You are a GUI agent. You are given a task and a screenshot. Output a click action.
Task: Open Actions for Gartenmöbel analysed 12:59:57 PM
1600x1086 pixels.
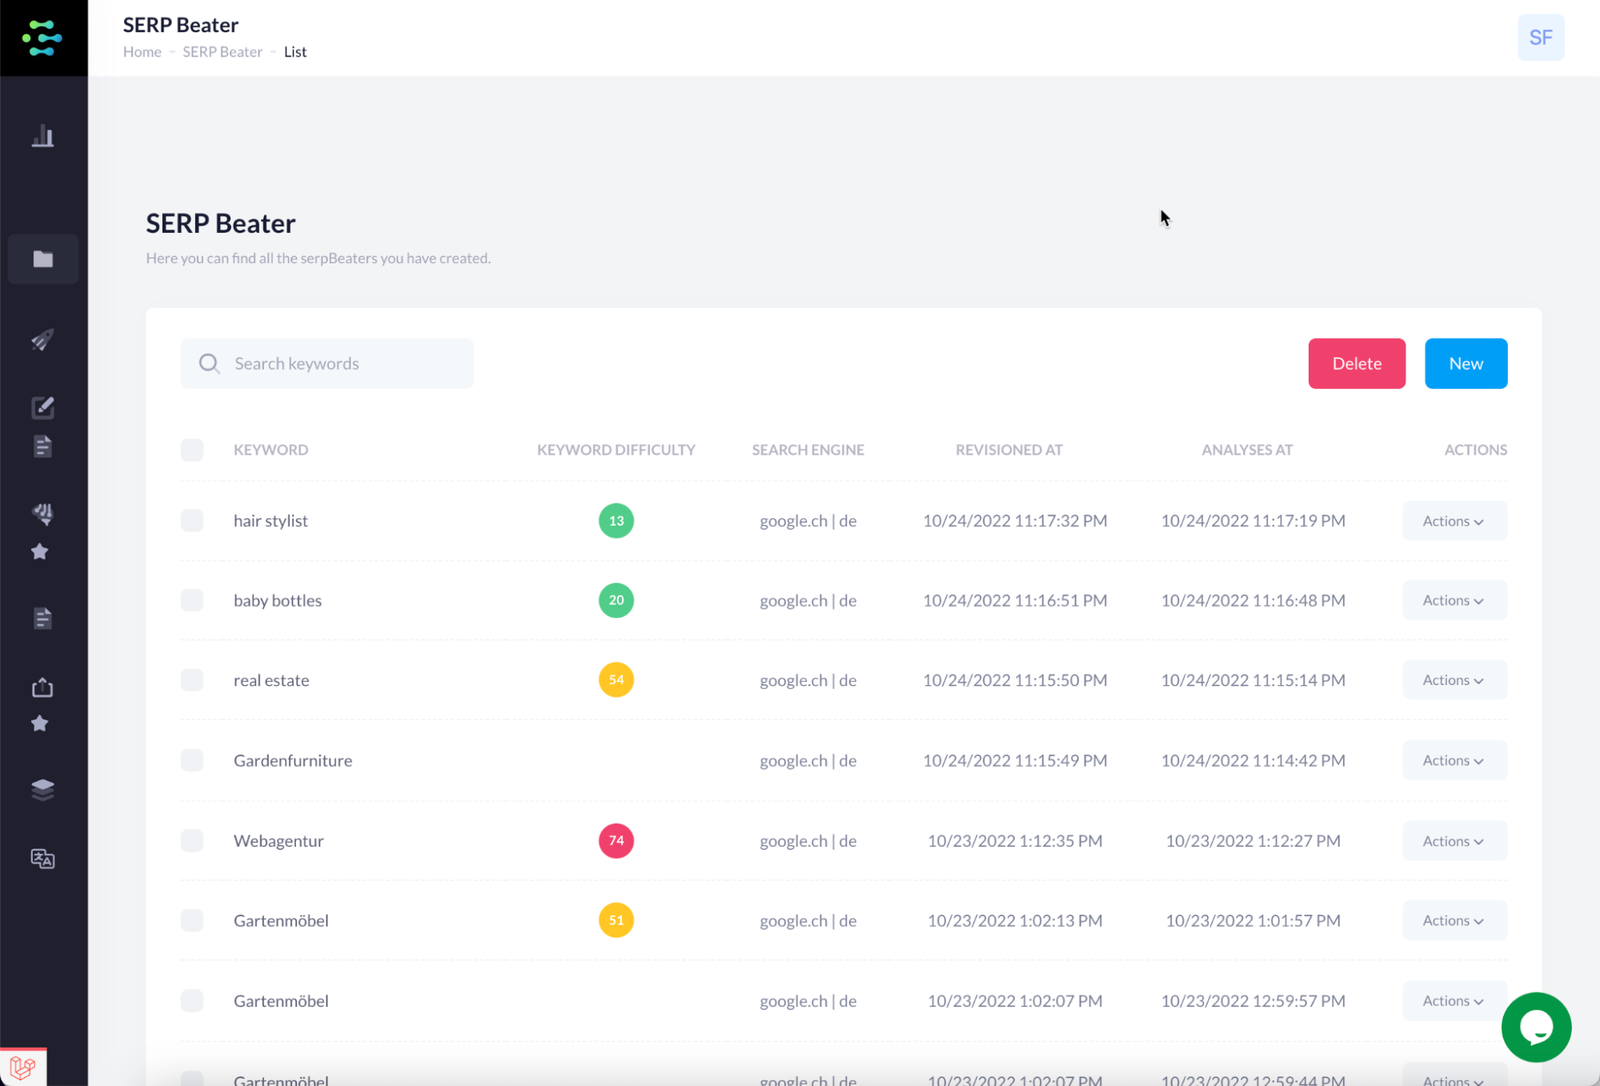click(1454, 1000)
